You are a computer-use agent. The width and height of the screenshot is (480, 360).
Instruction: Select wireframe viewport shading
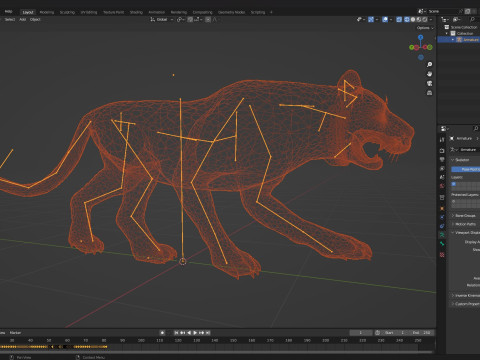(407, 20)
